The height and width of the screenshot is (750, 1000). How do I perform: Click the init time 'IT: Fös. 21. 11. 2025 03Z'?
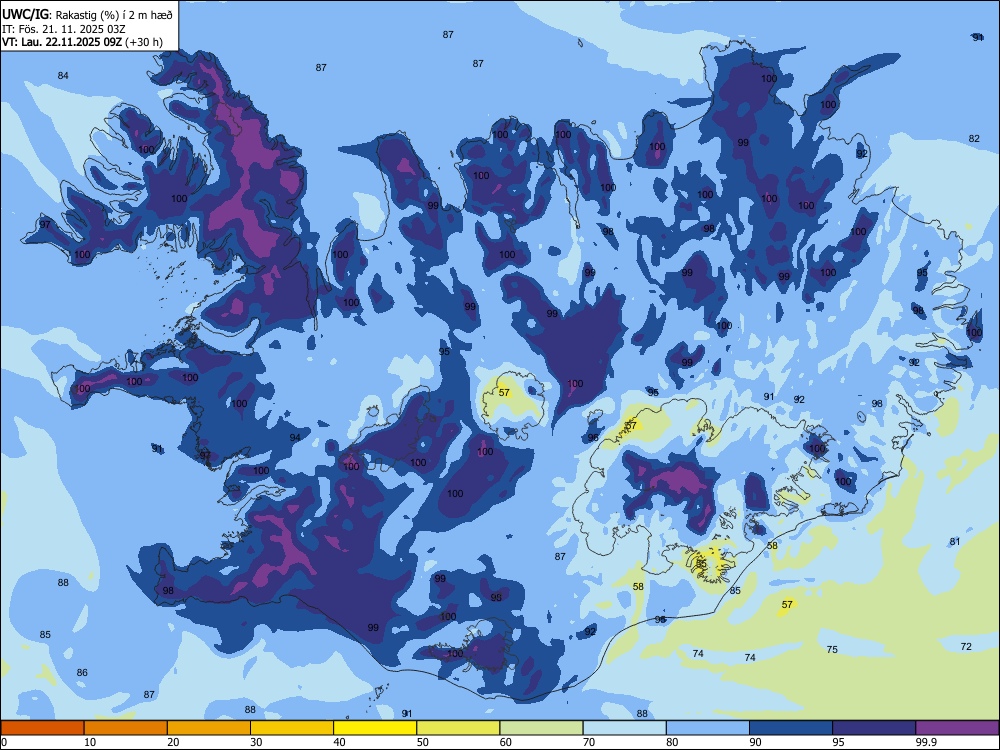[64, 29]
